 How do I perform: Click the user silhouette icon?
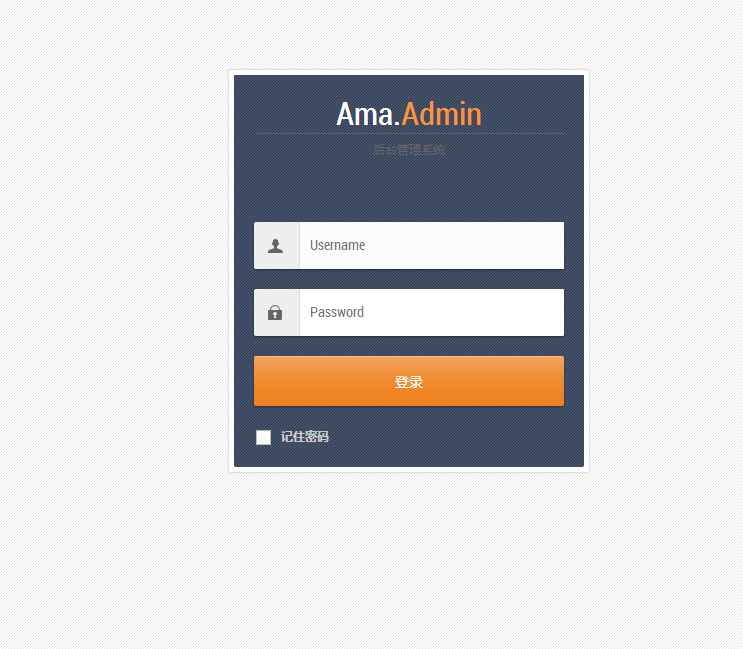pyautogui.click(x=275, y=246)
